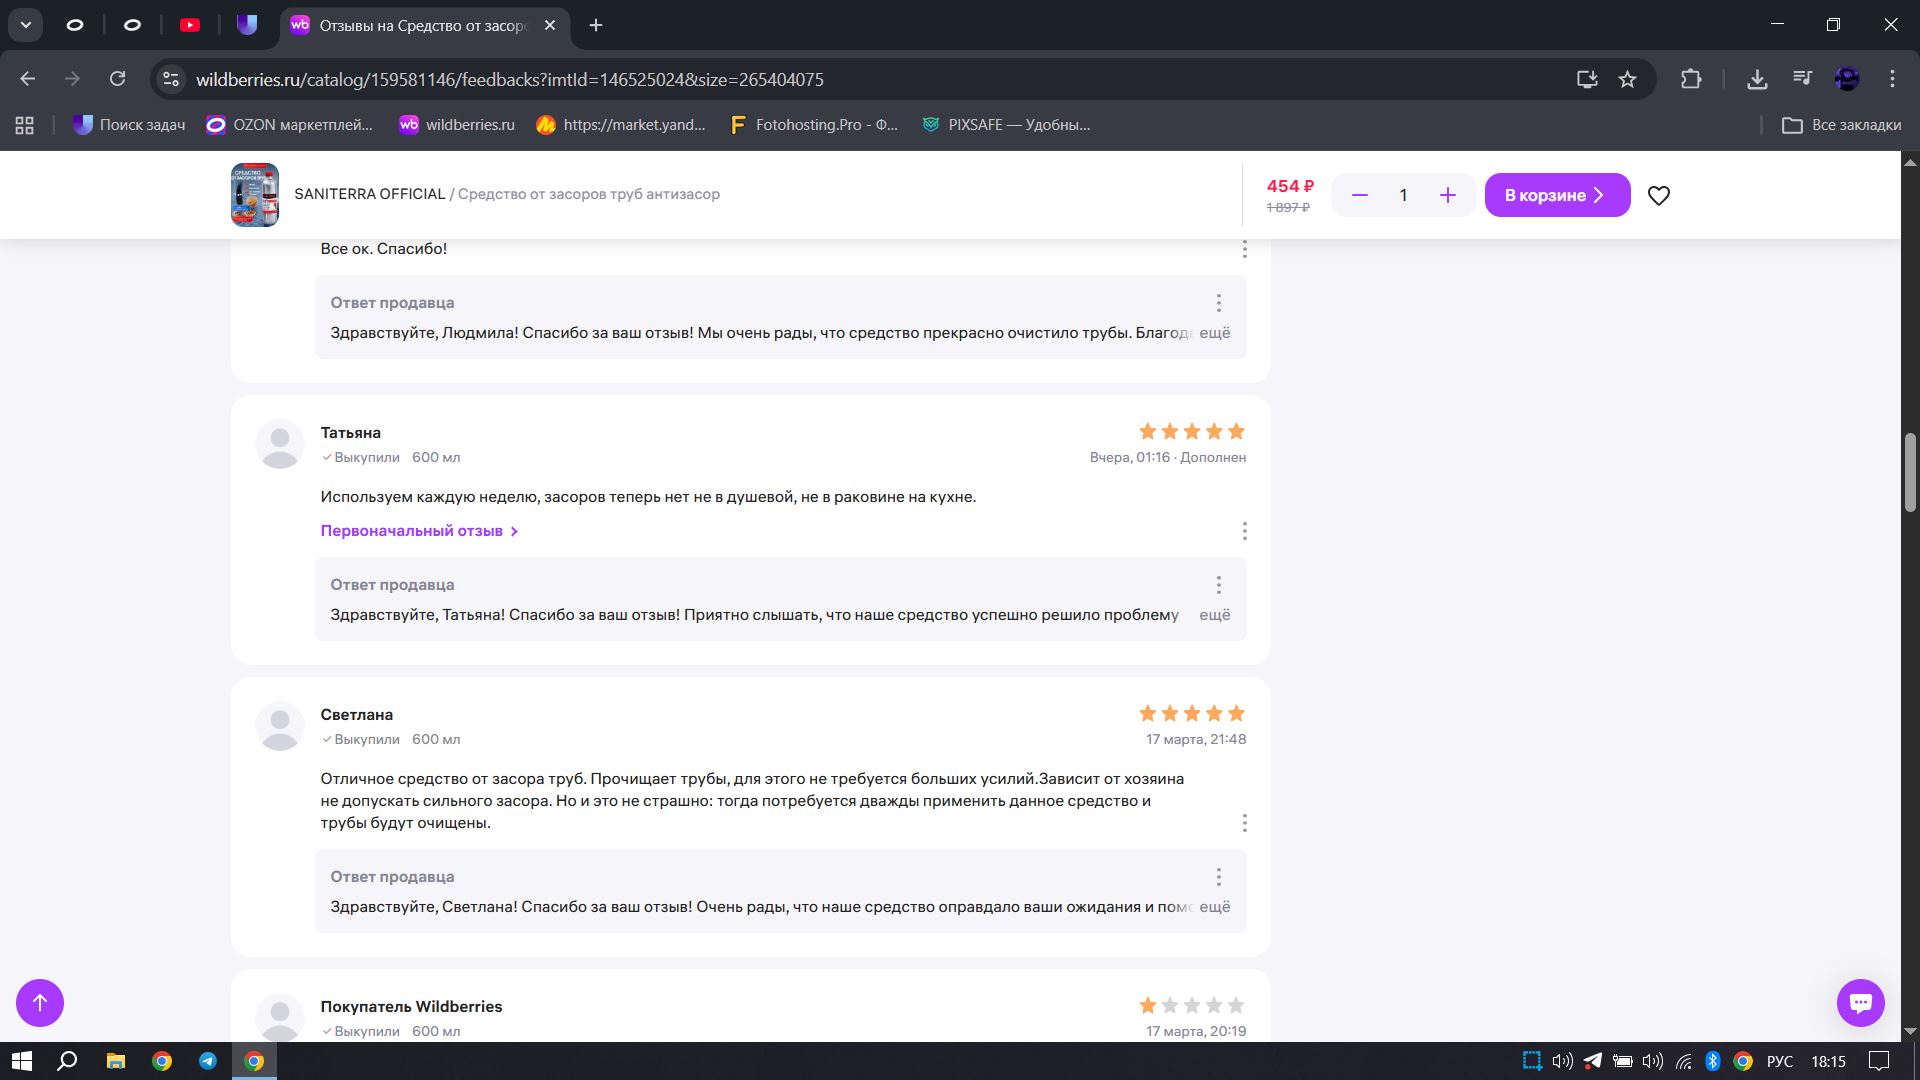Open three-dot menu on Татьяна's review

click(x=1244, y=531)
